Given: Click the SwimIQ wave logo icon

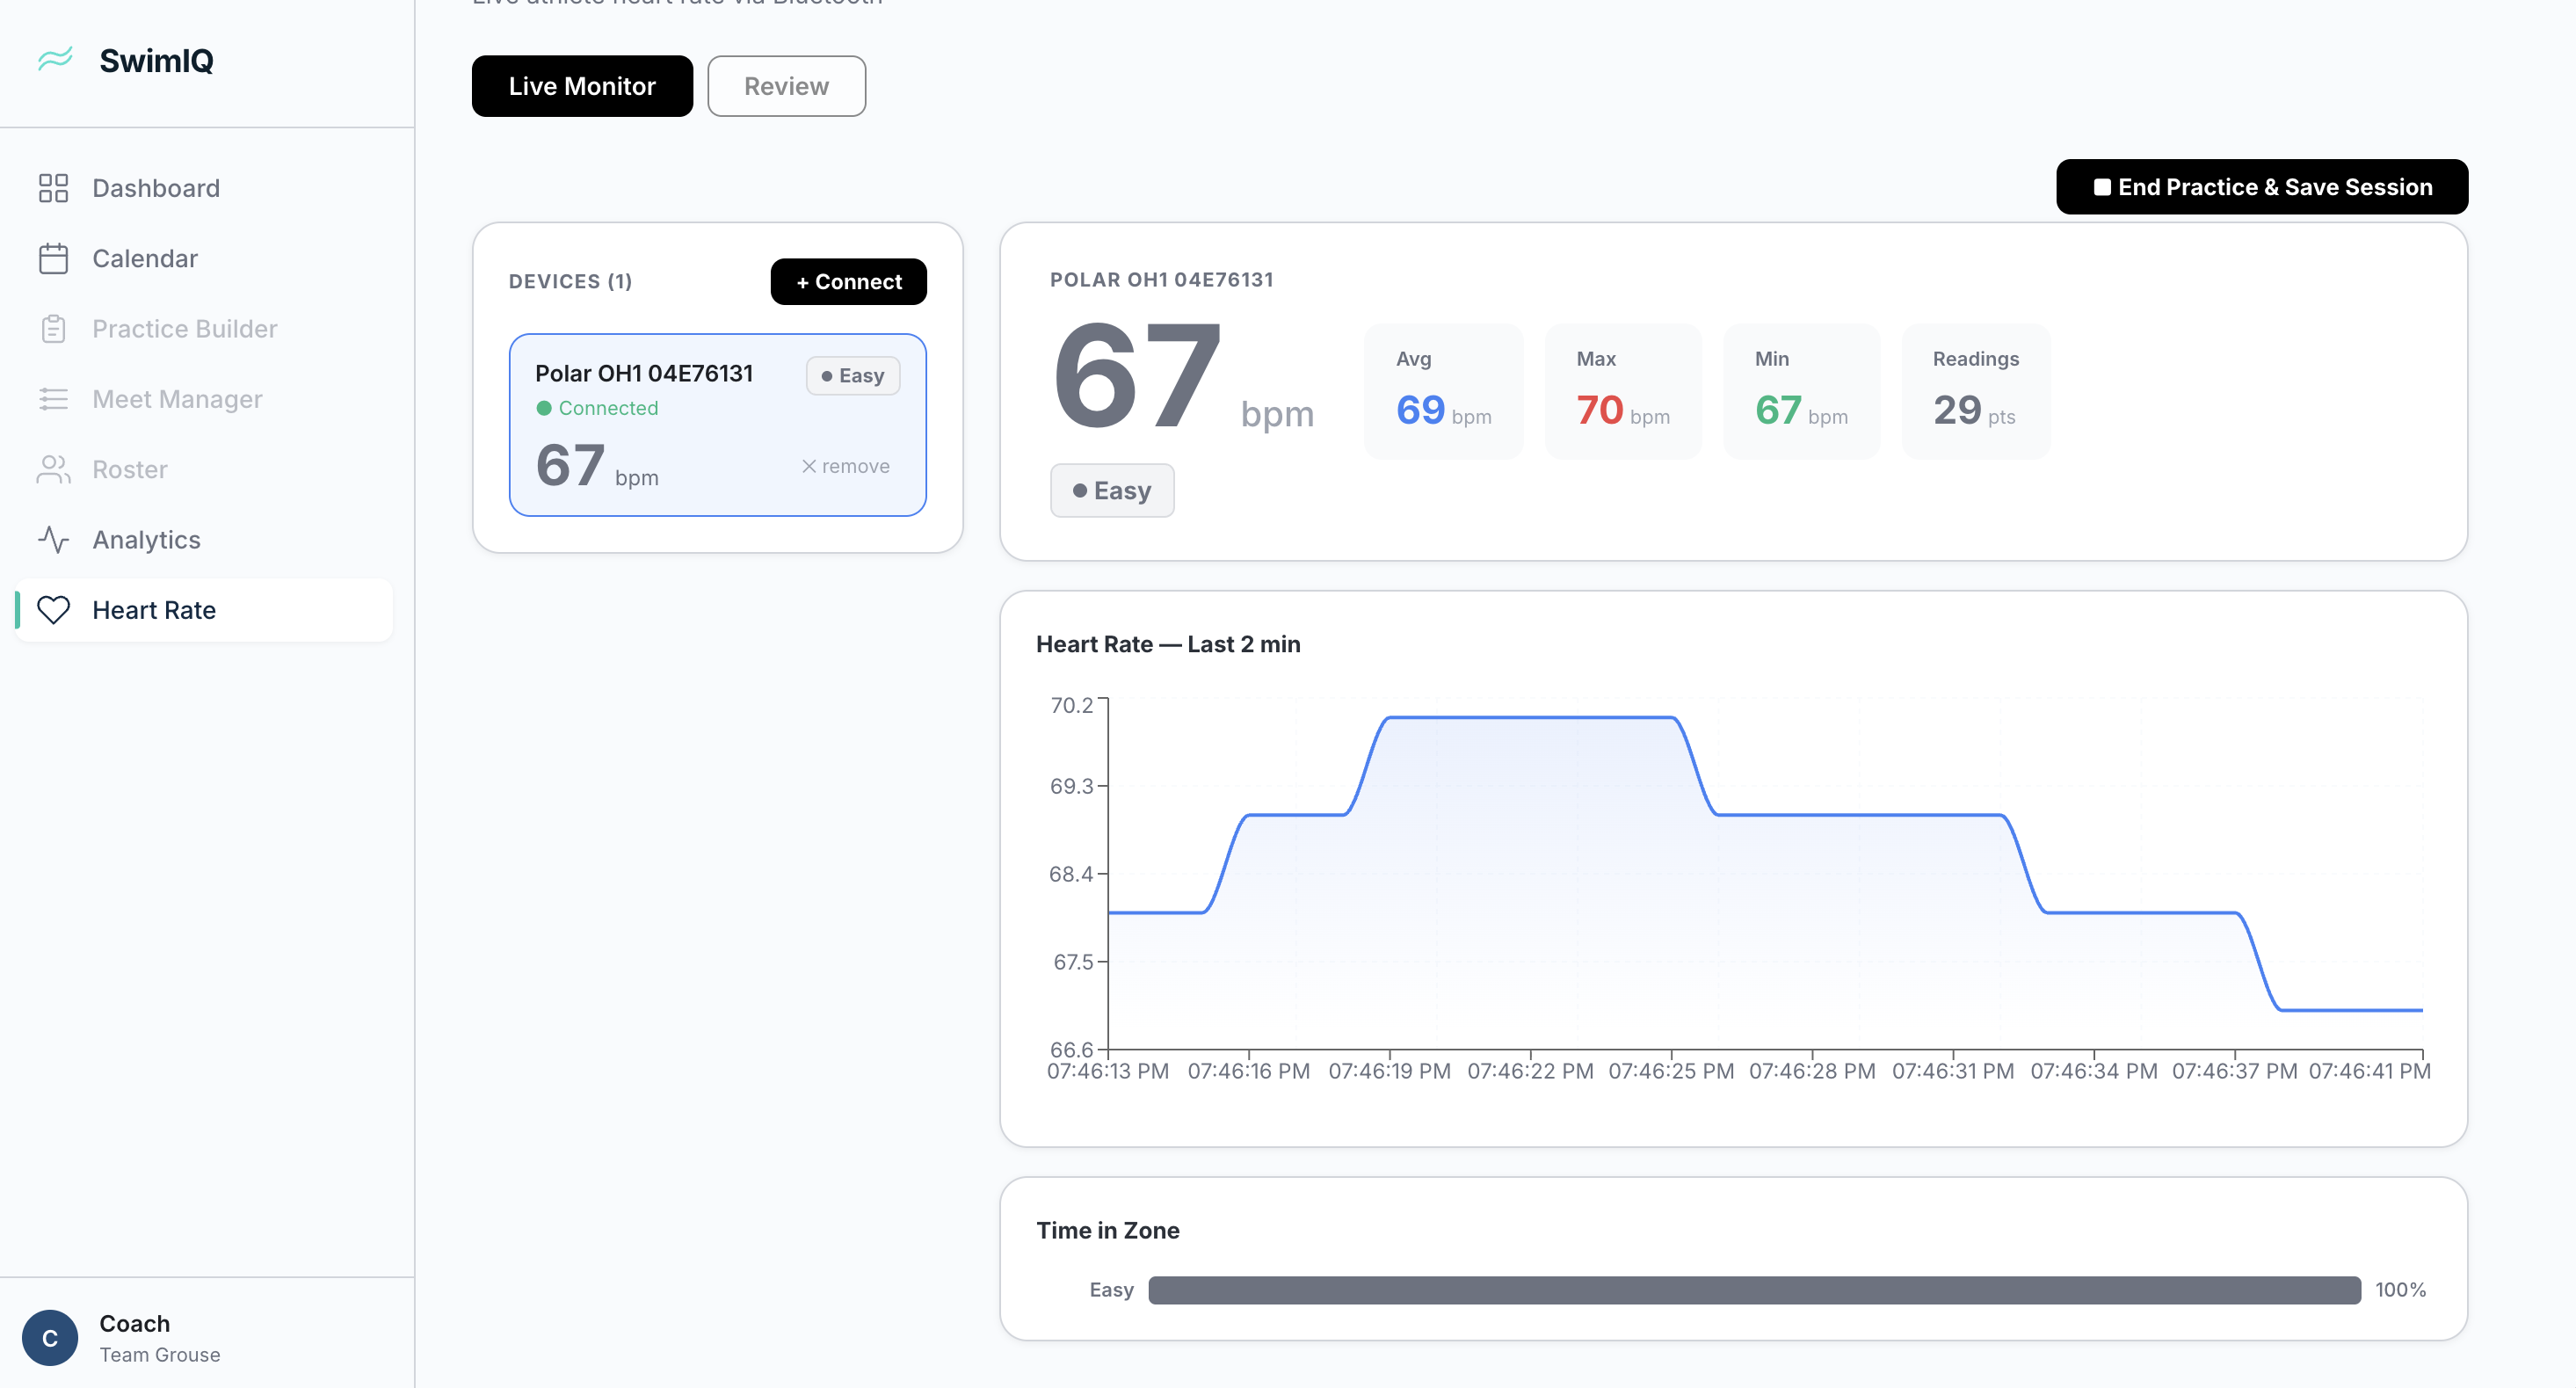Looking at the screenshot, I should (55, 59).
